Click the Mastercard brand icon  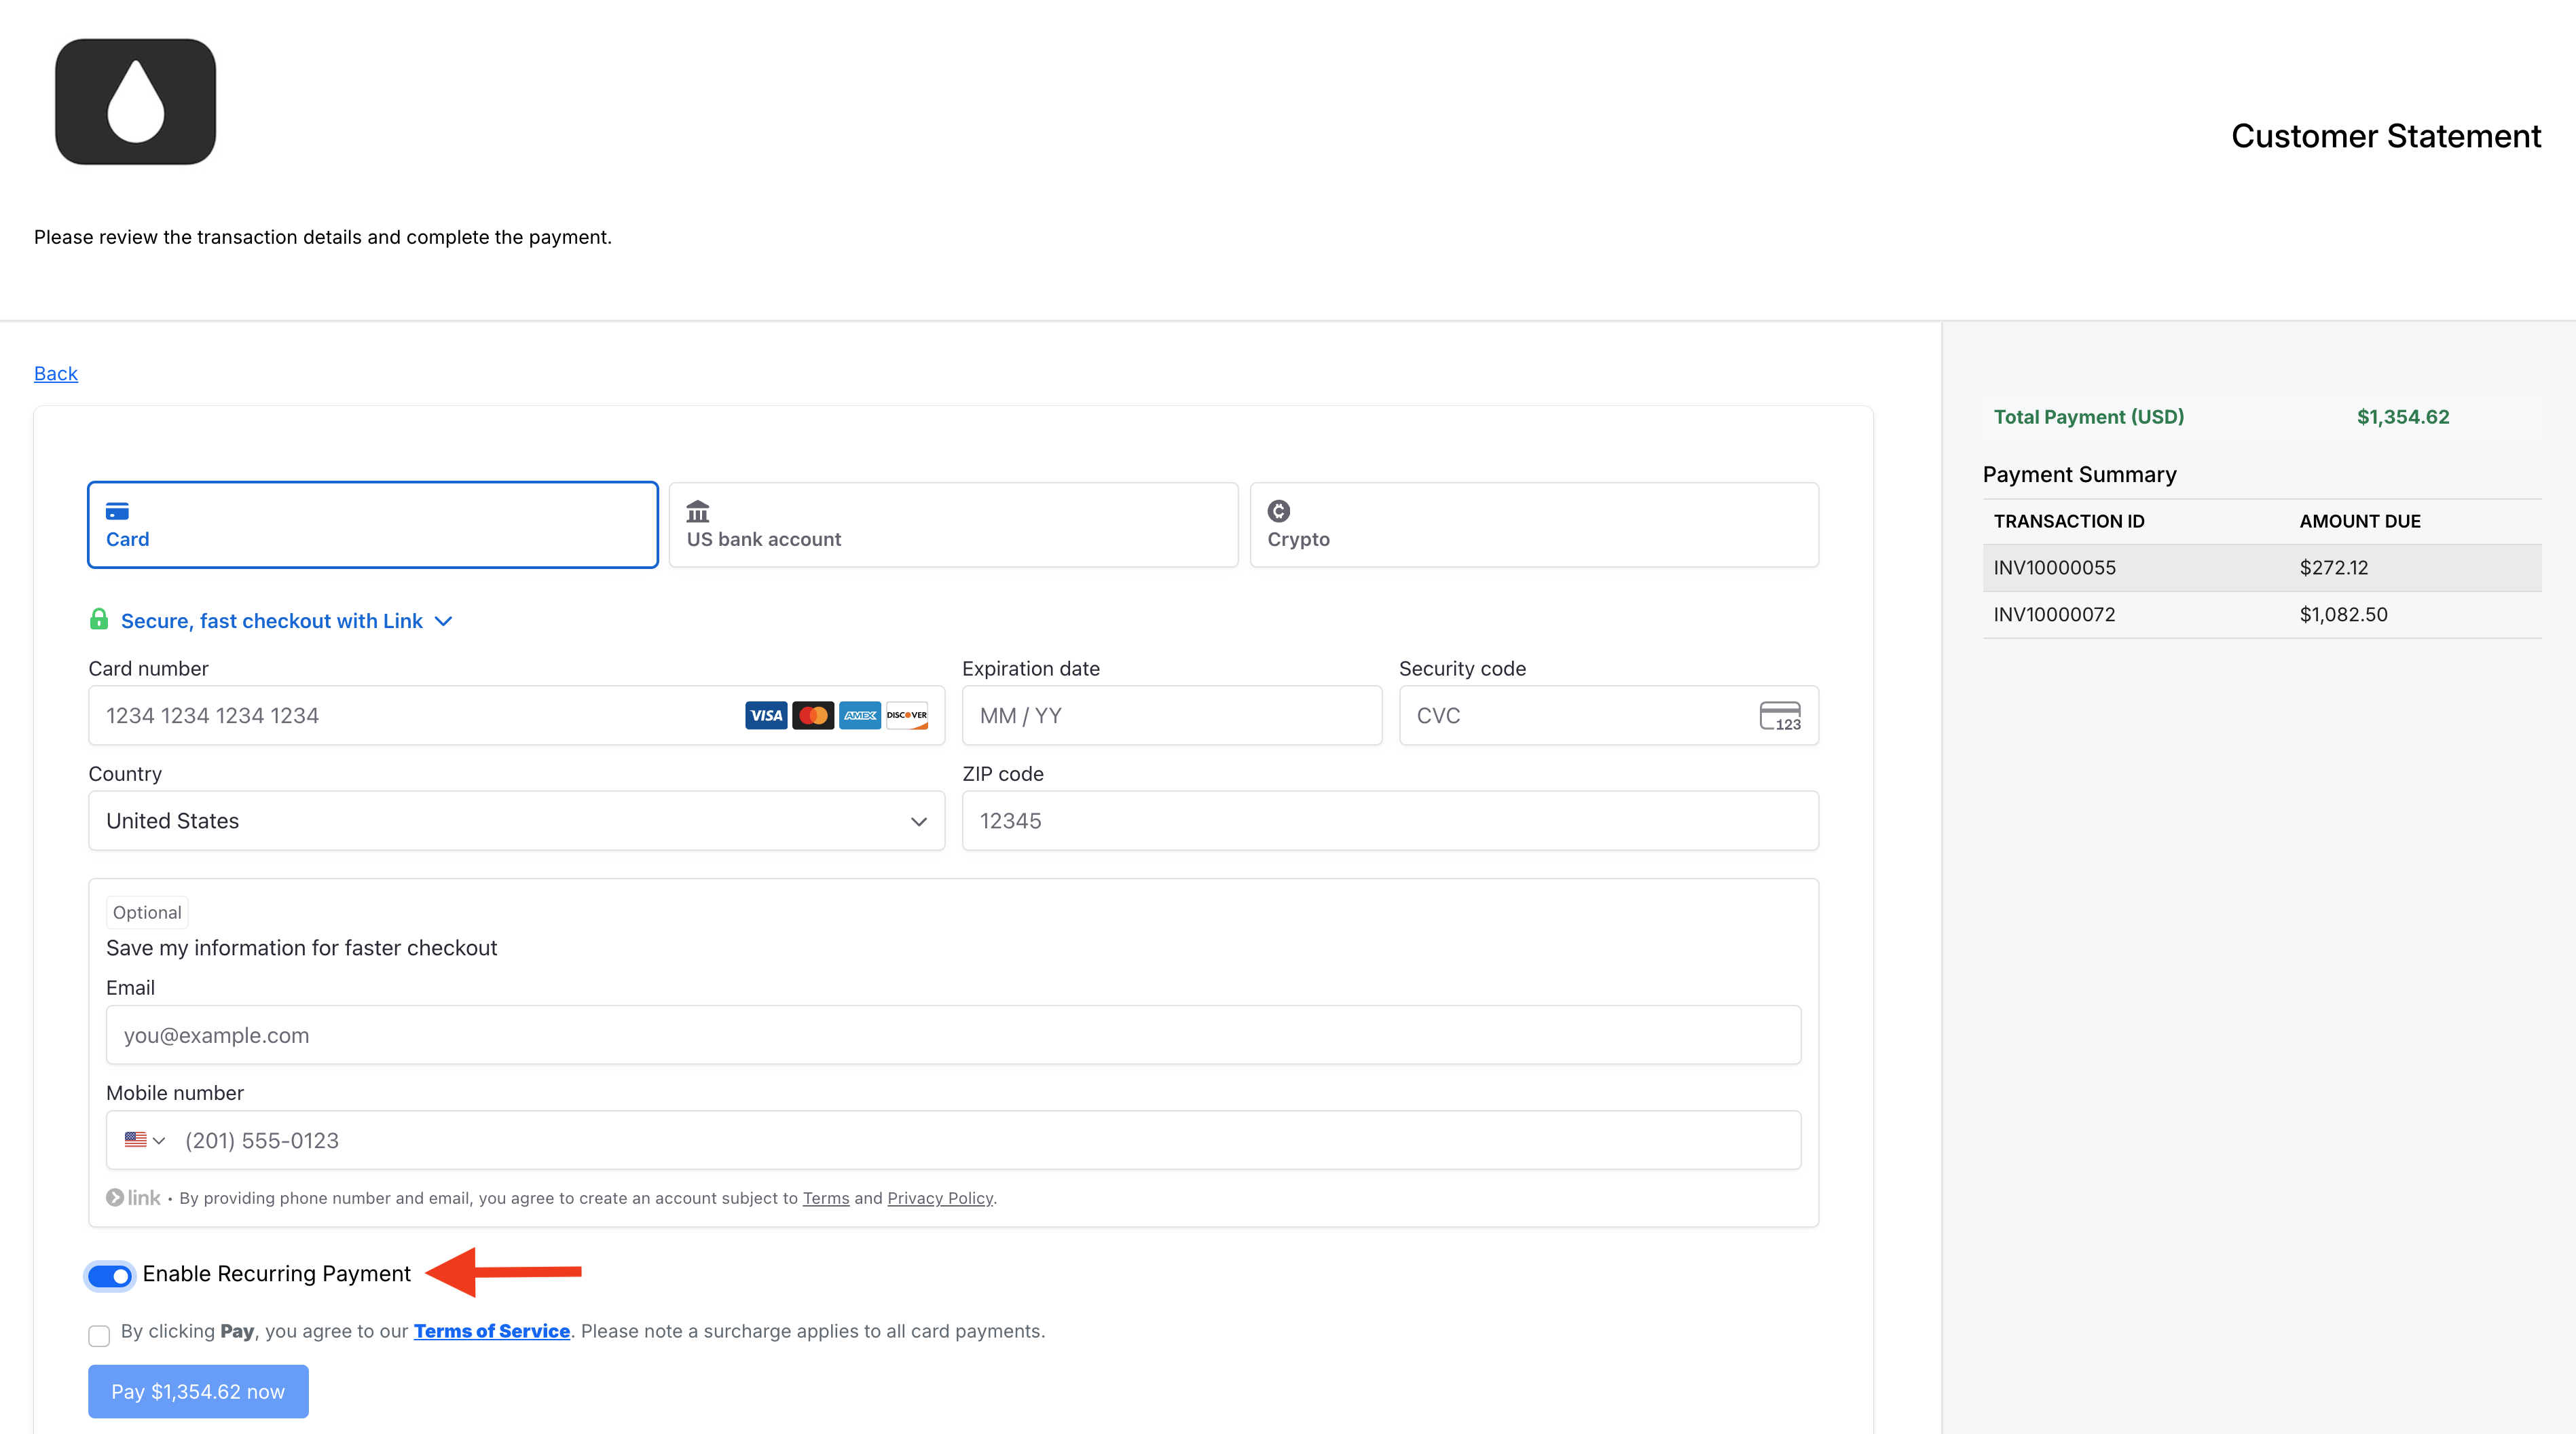(813, 715)
